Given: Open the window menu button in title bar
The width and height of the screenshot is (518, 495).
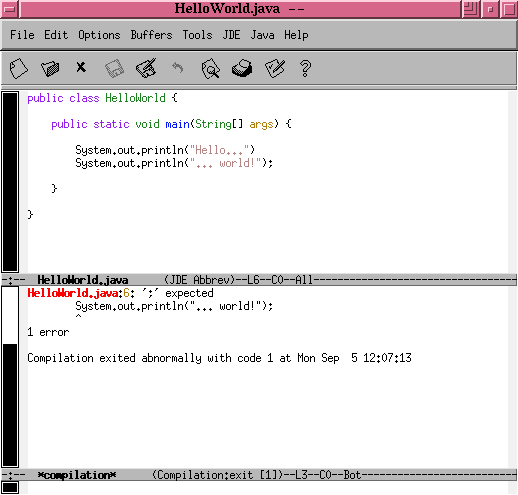Looking at the screenshot, I should click(10, 9).
